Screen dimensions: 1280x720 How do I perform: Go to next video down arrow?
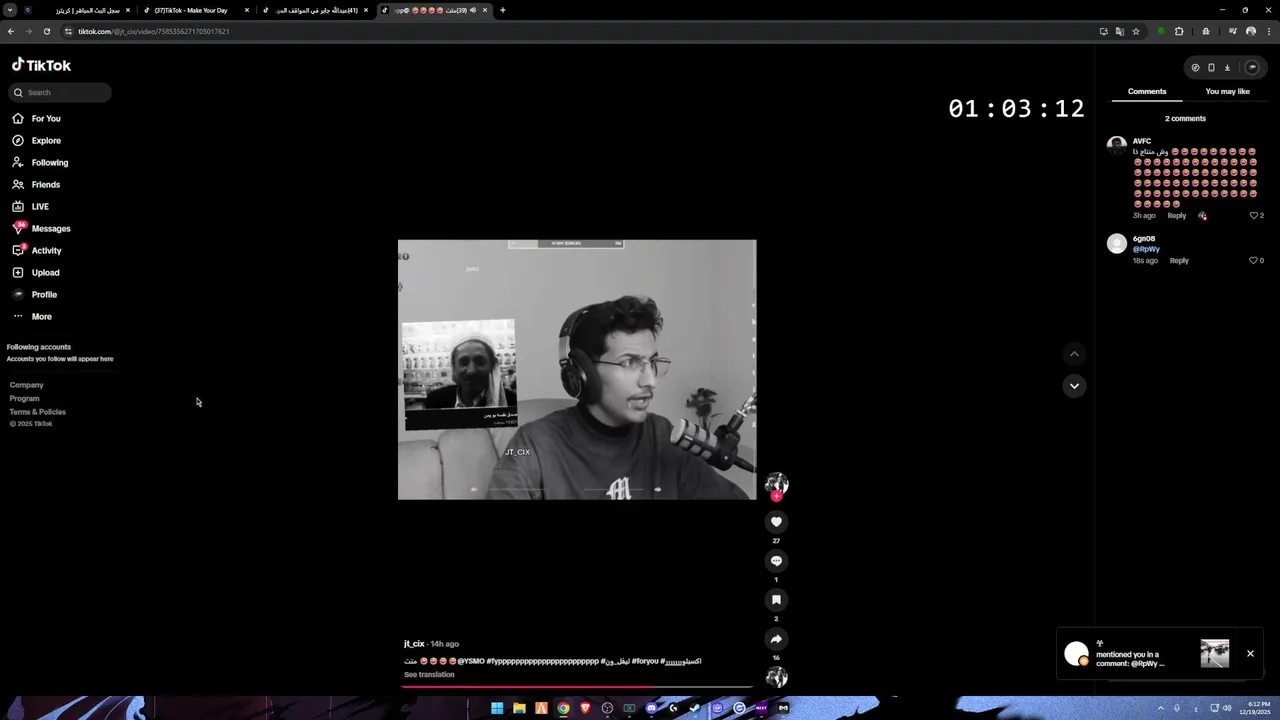(x=1074, y=386)
